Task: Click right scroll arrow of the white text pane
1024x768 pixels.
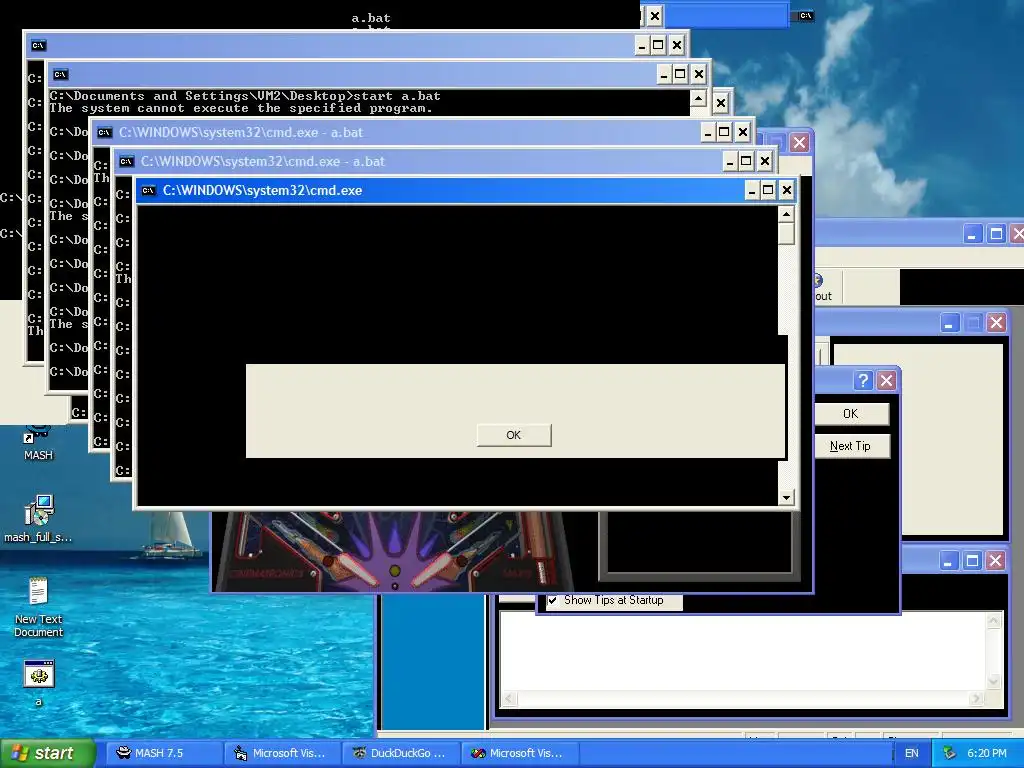Action: pyautogui.click(x=977, y=699)
